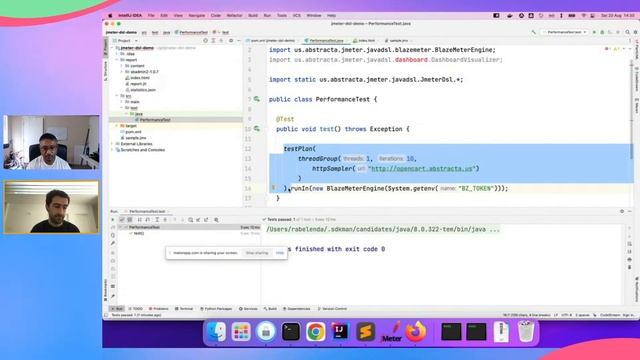Open the run configuration dropdown PerformanceTest.test
Image resolution: width=640 pixels, height=360 pixels.
tap(564, 32)
